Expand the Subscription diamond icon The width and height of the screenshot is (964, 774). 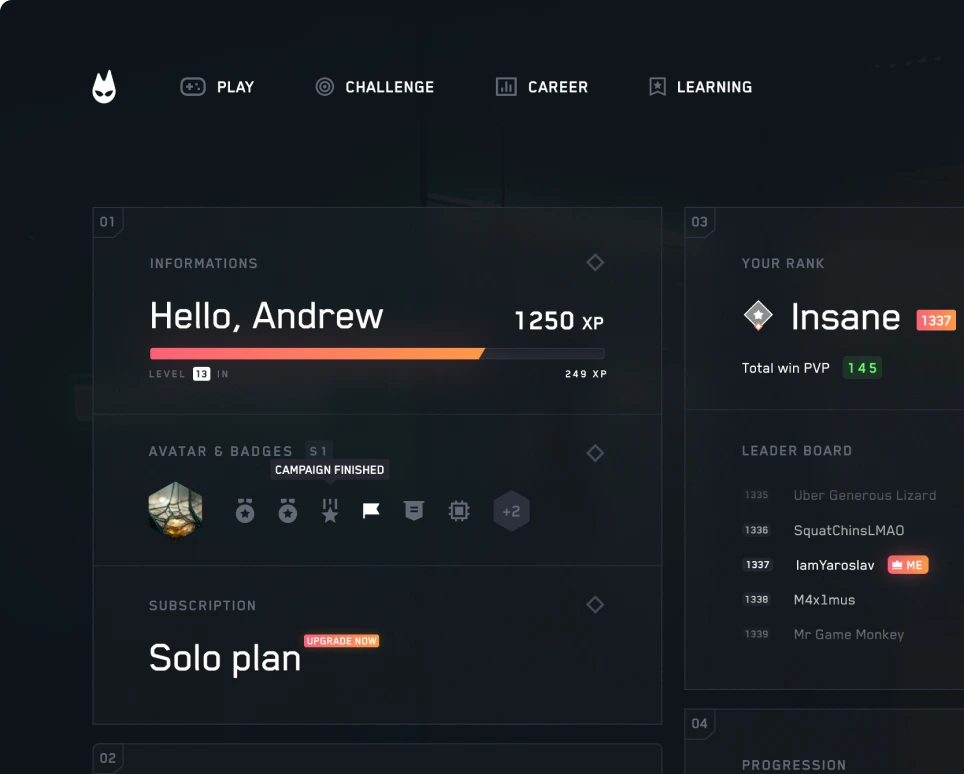(595, 604)
